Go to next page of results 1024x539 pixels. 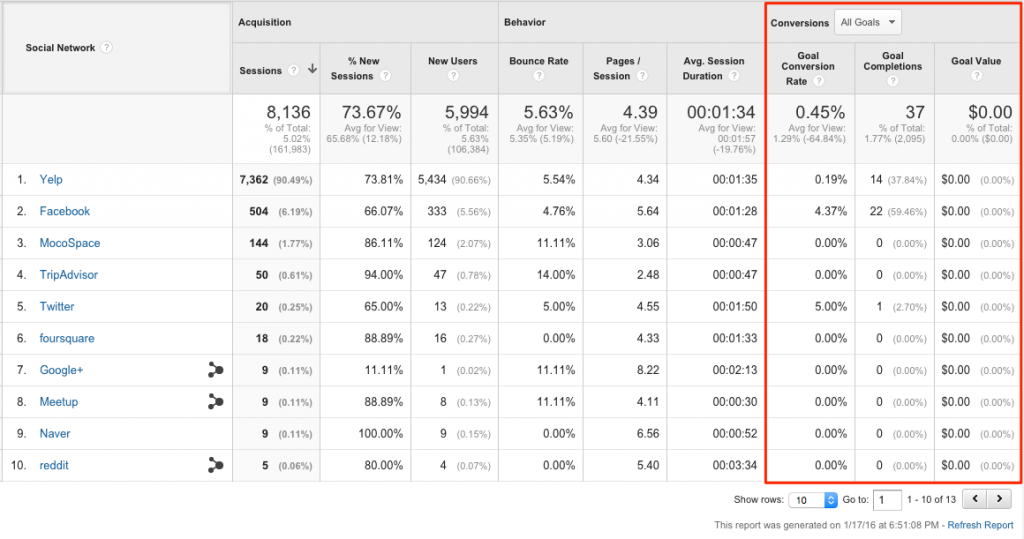click(999, 499)
